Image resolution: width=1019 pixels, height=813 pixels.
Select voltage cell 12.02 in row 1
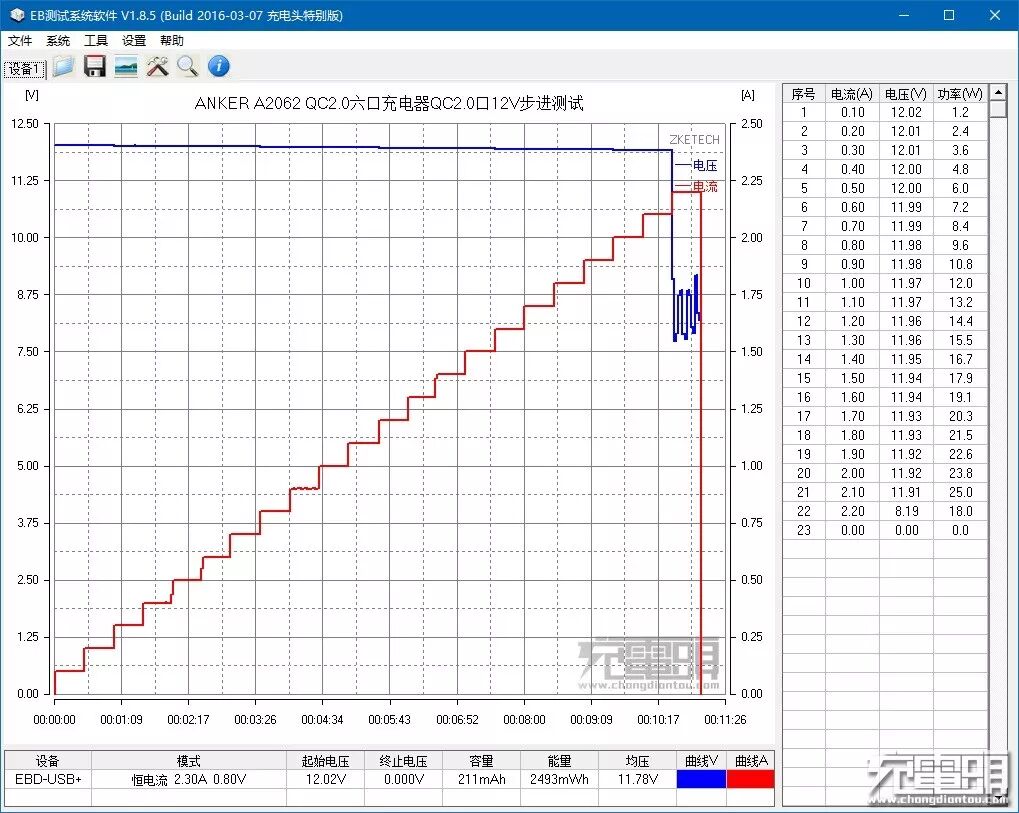pyautogui.click(x=906, y=112)
